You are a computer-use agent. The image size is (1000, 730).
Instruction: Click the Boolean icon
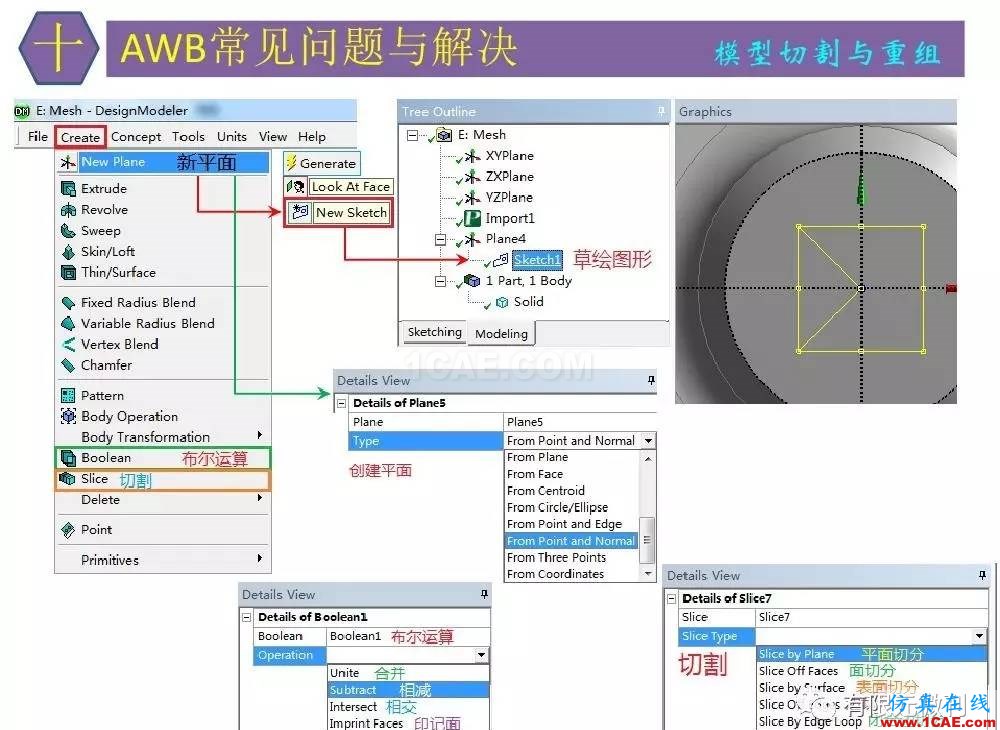68,458
